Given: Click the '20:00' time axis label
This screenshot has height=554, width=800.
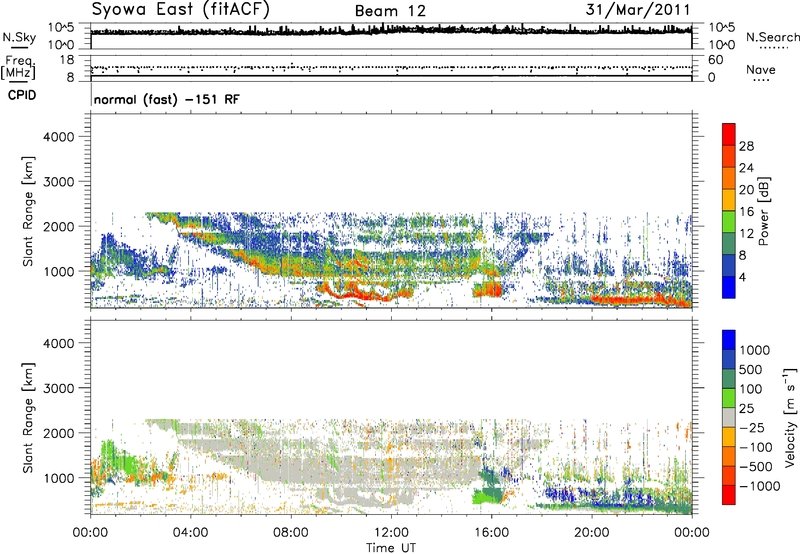Looking at the screenshot, I should pyautogui.click(x=592, y=533).
